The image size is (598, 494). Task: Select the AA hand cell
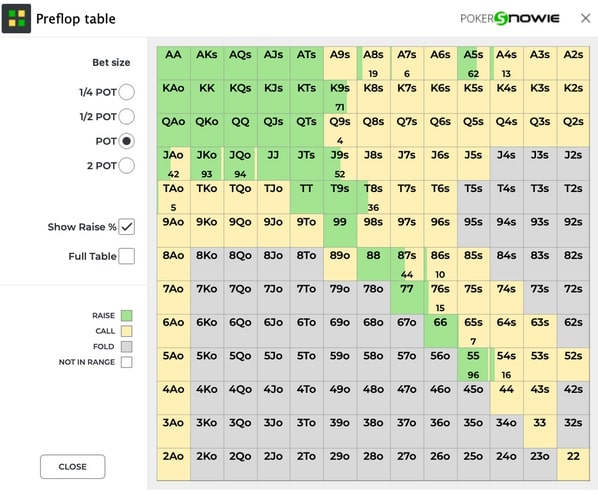click(x=174, y=63)
